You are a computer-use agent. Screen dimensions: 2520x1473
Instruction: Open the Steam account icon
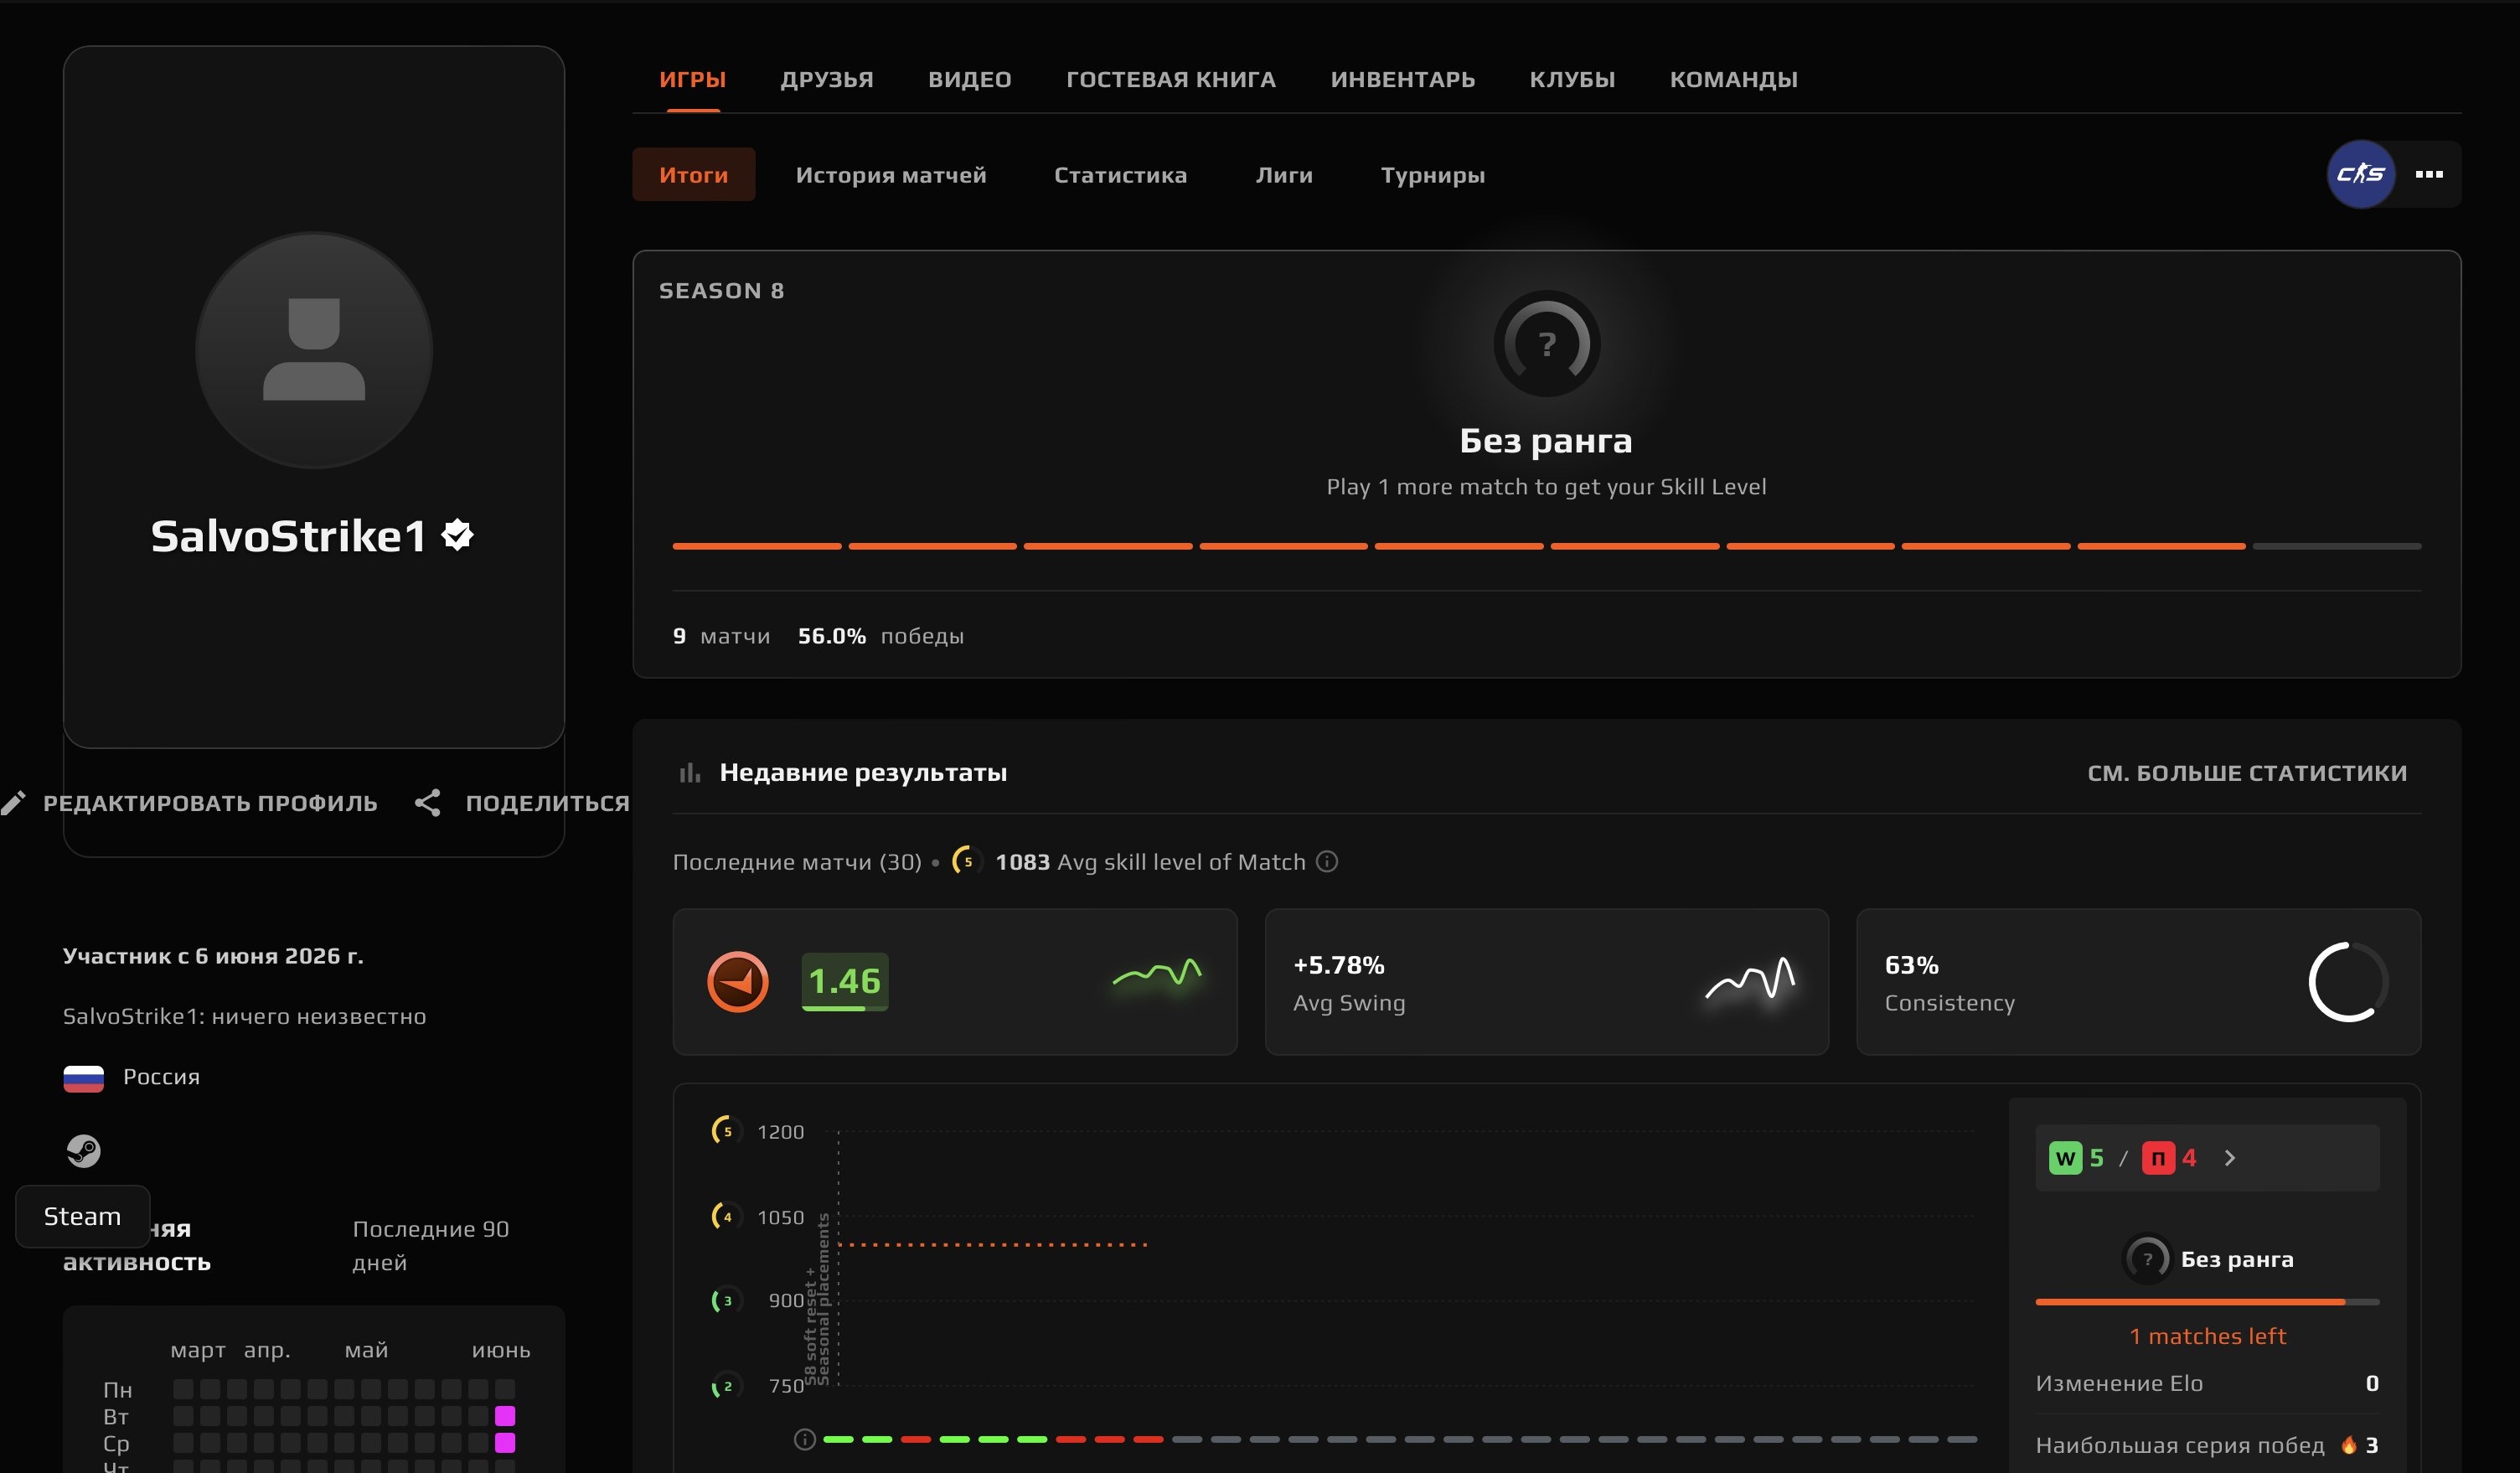[x=83, y=1151]
